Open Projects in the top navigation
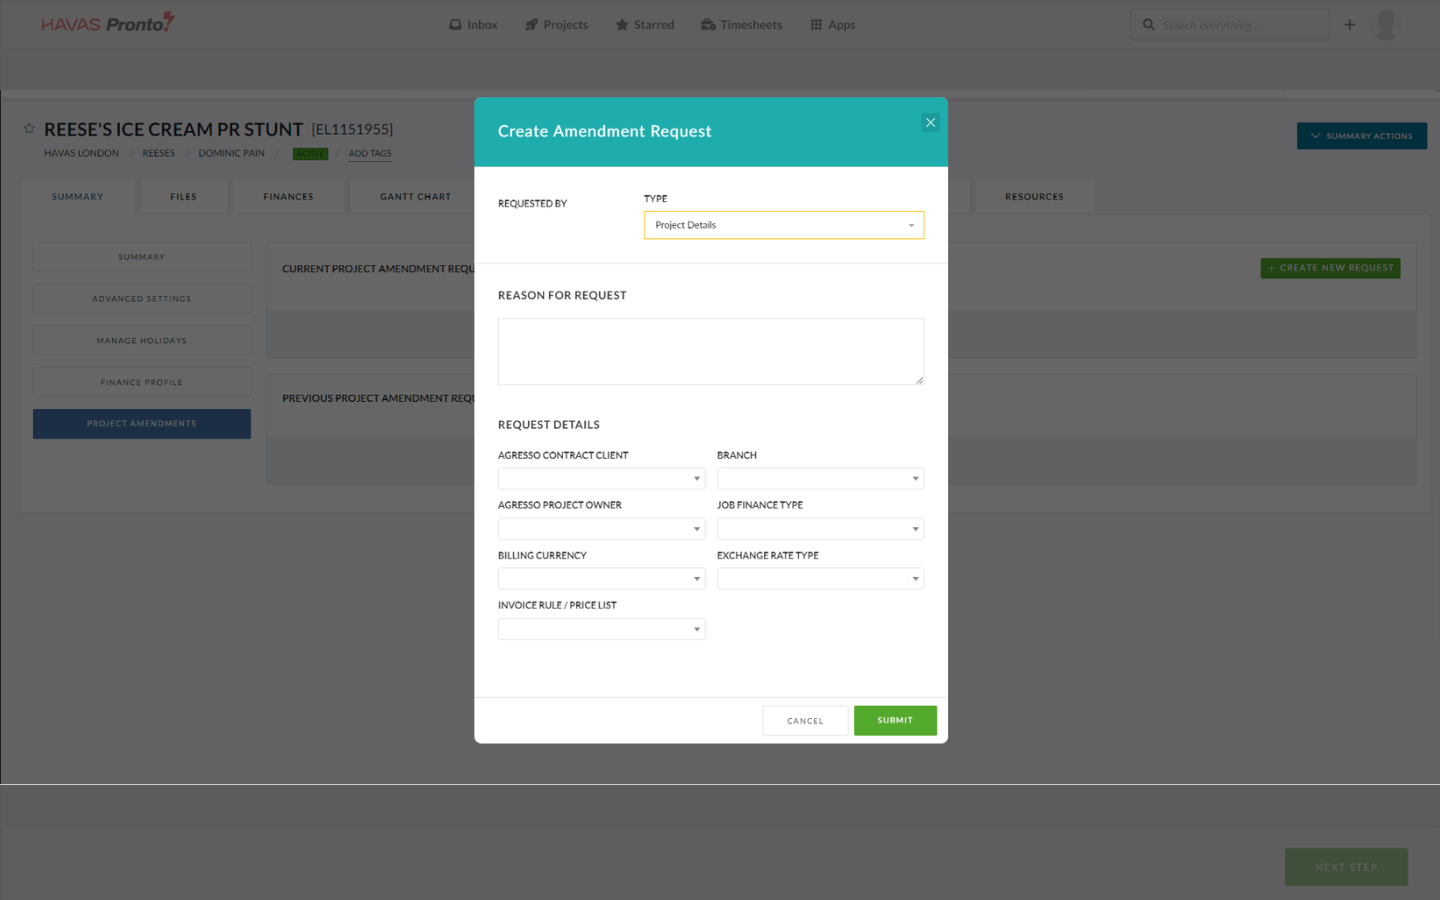This screenshot has height=900, width=1440. tap(557, 25)
